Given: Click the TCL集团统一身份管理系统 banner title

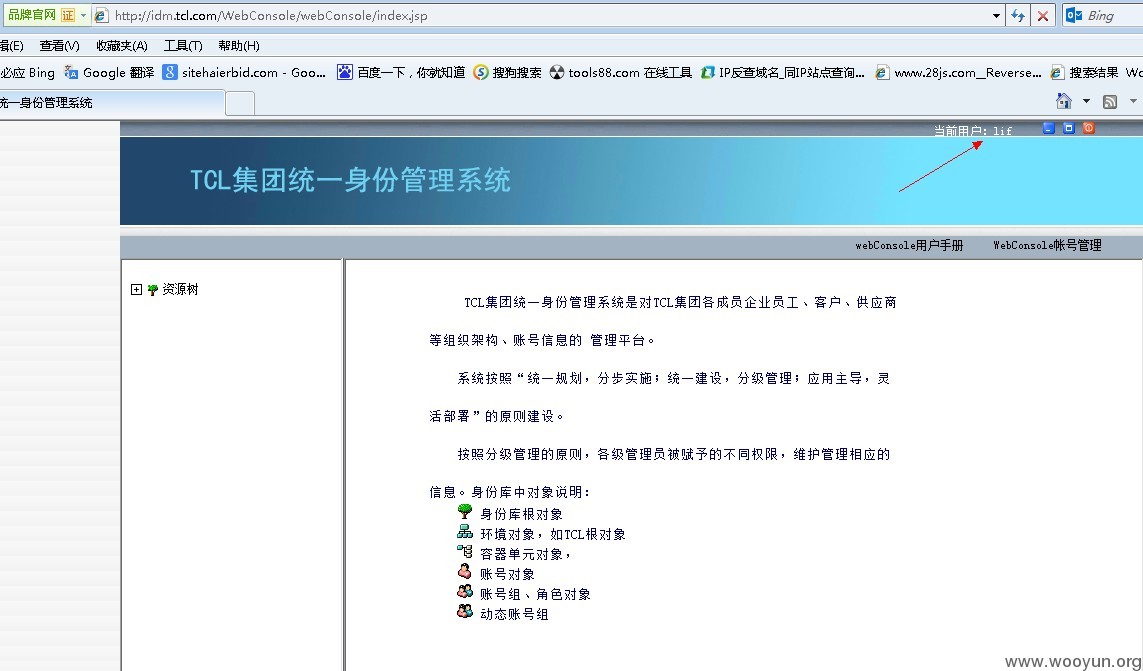Looking at the screenshot, I should coord(350,180).
